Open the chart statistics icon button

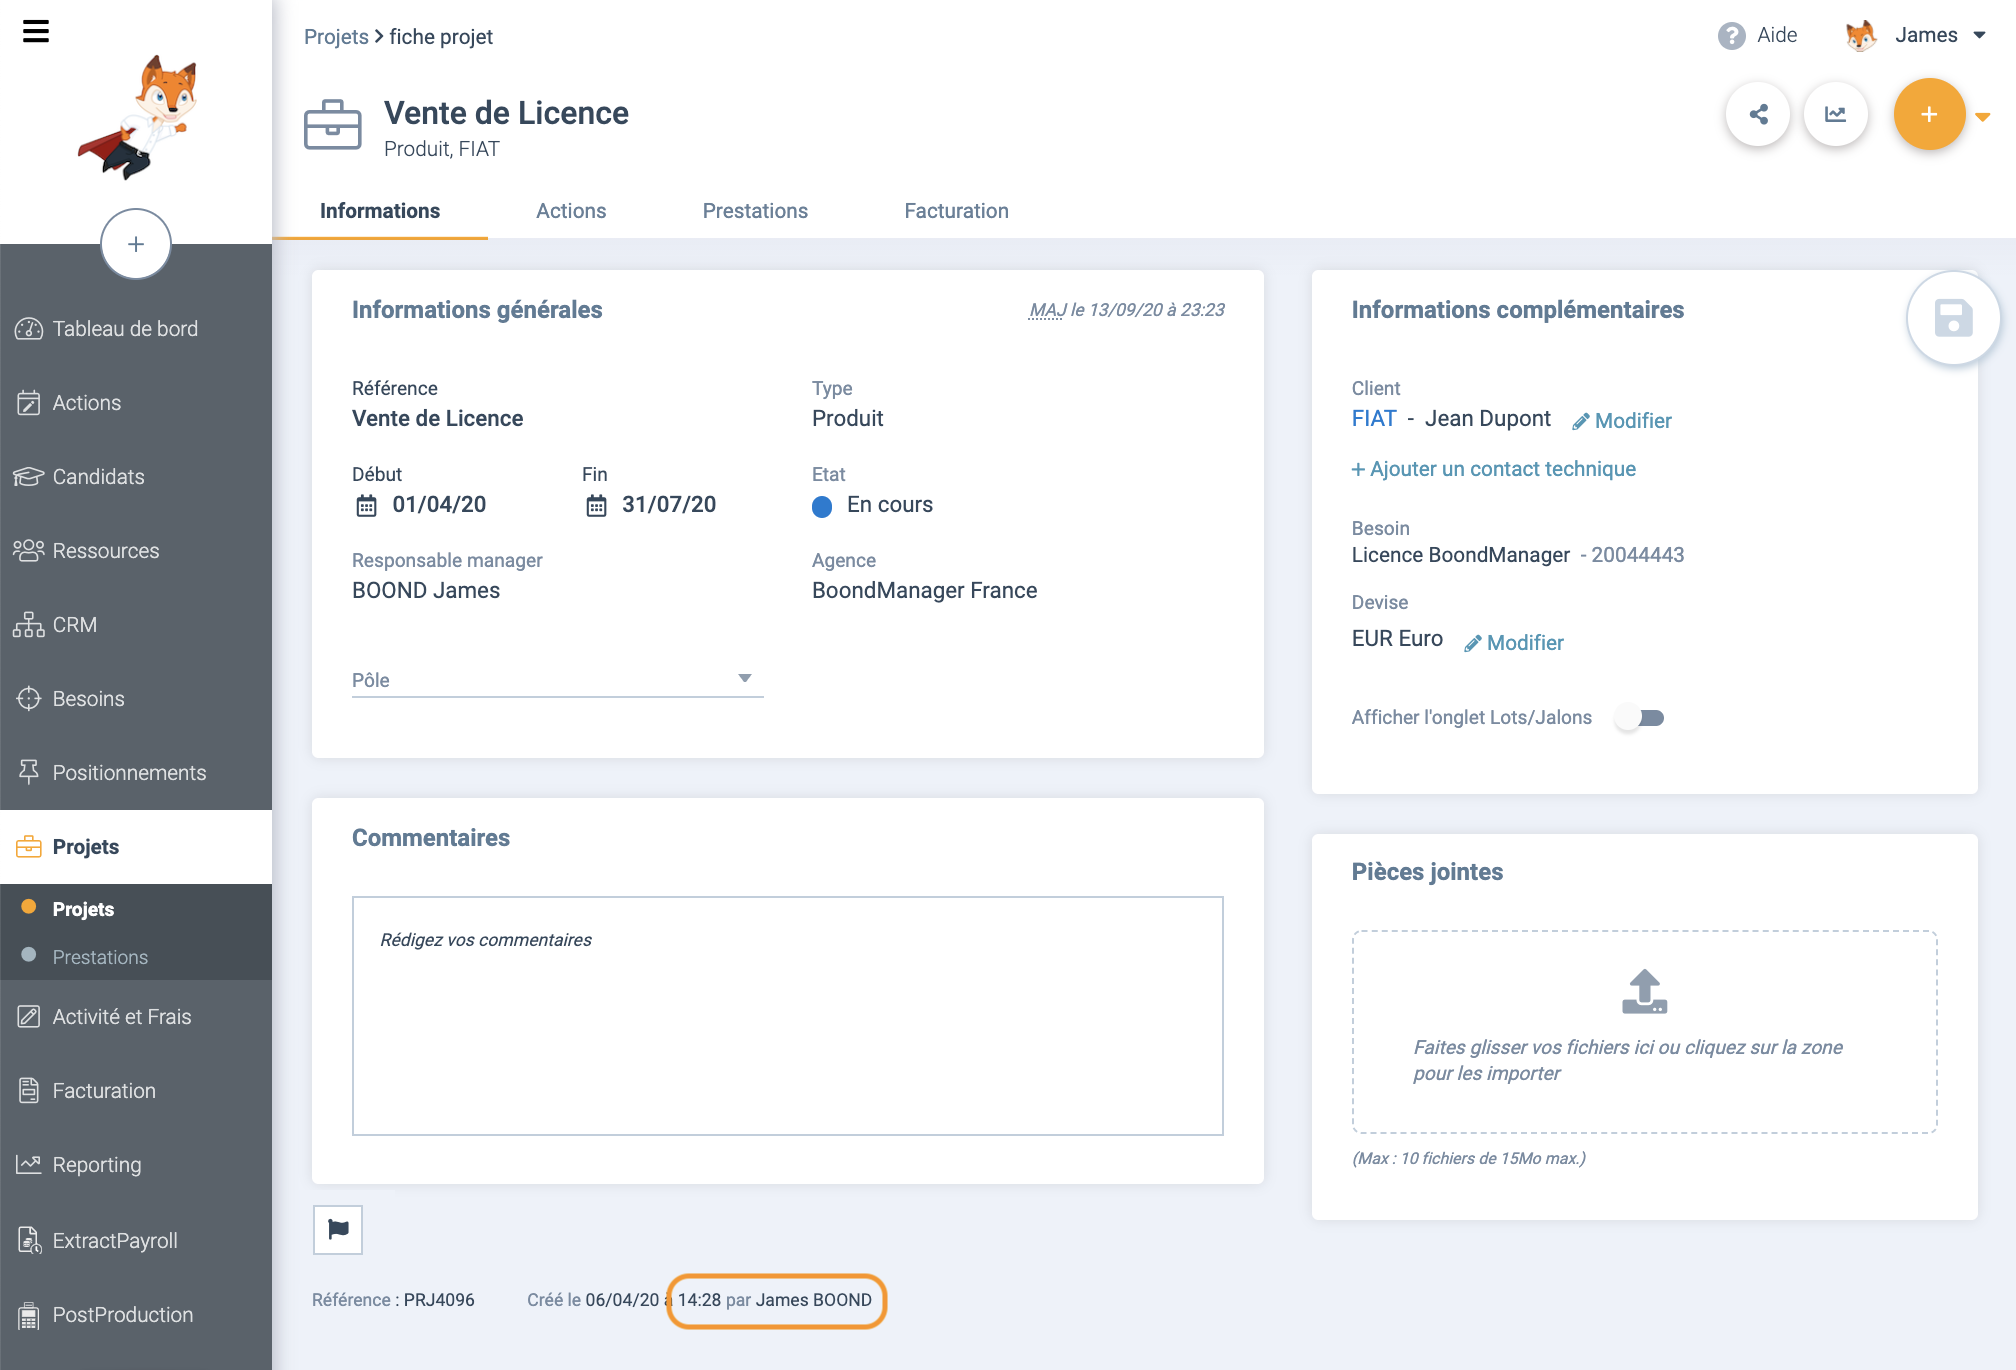tap(1836, 114)
